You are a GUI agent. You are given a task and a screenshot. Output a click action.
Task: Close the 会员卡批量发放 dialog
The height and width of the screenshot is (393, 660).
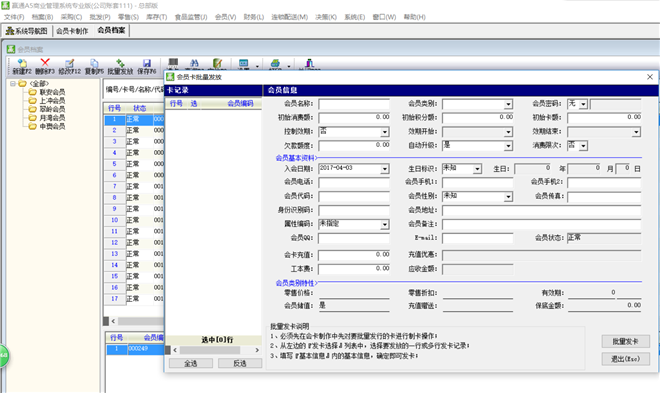point(649,77)
